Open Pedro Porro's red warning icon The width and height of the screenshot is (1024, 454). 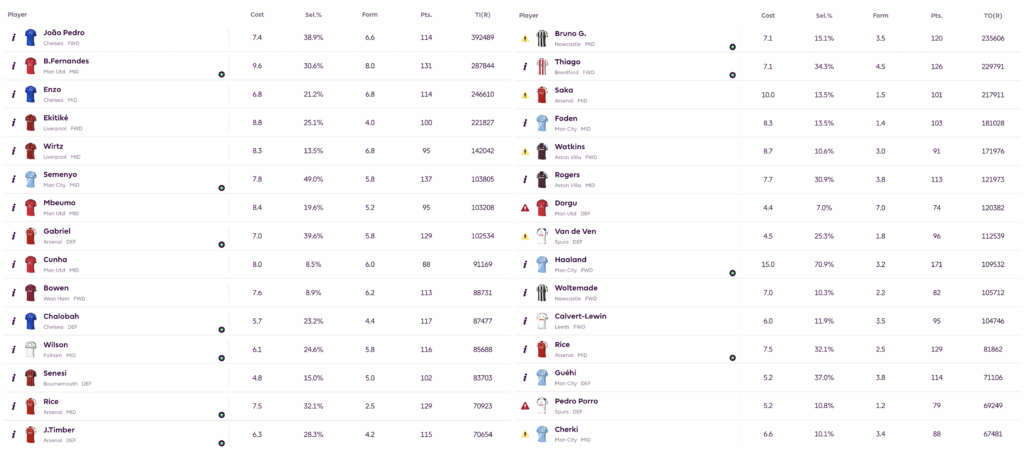525,406
